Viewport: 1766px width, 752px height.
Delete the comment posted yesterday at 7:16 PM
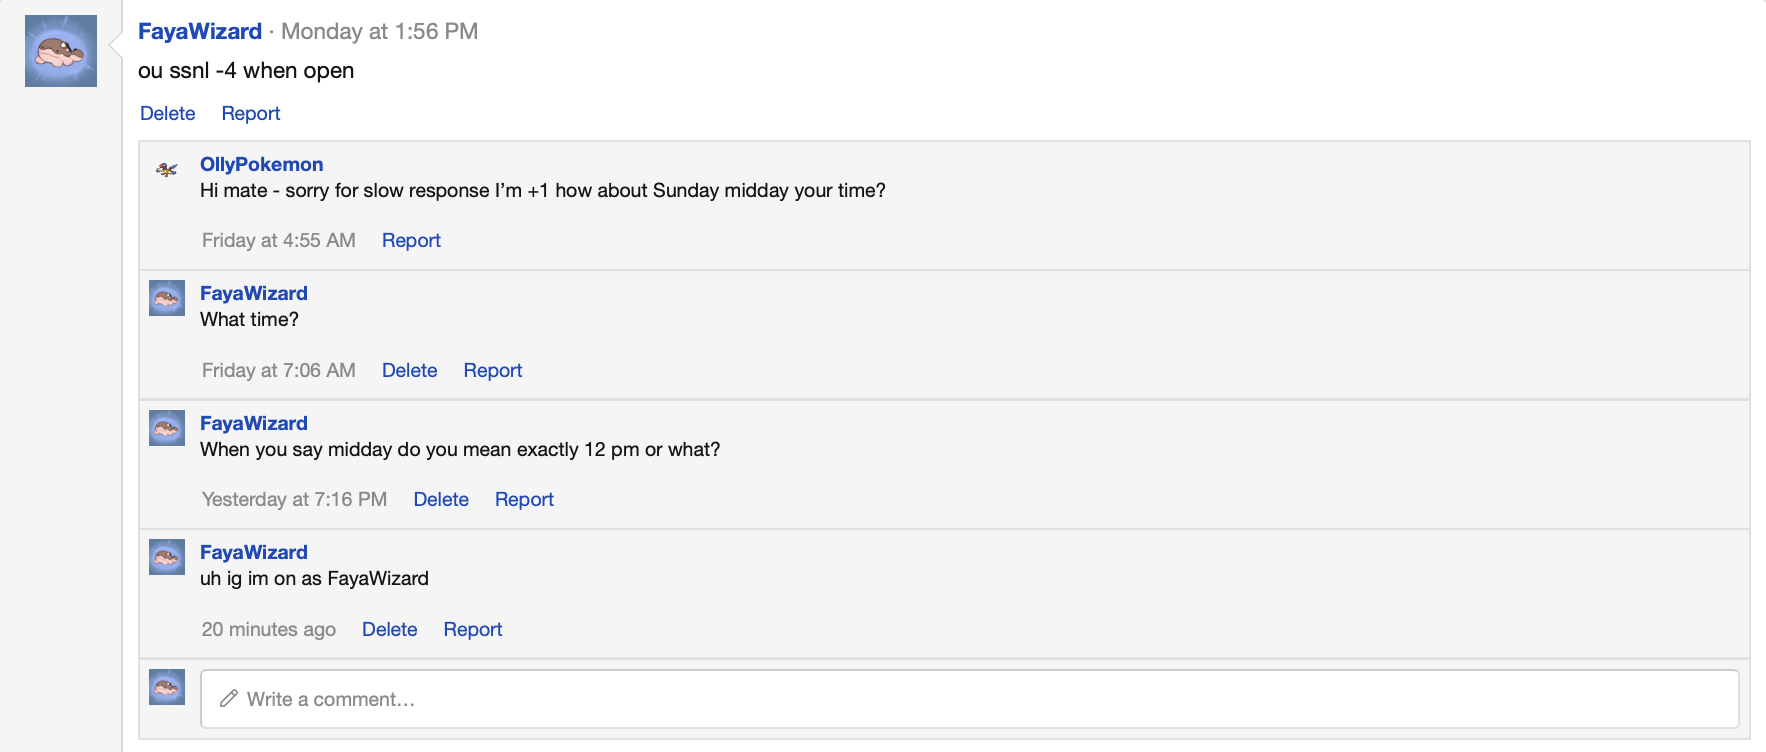point(441,499)
